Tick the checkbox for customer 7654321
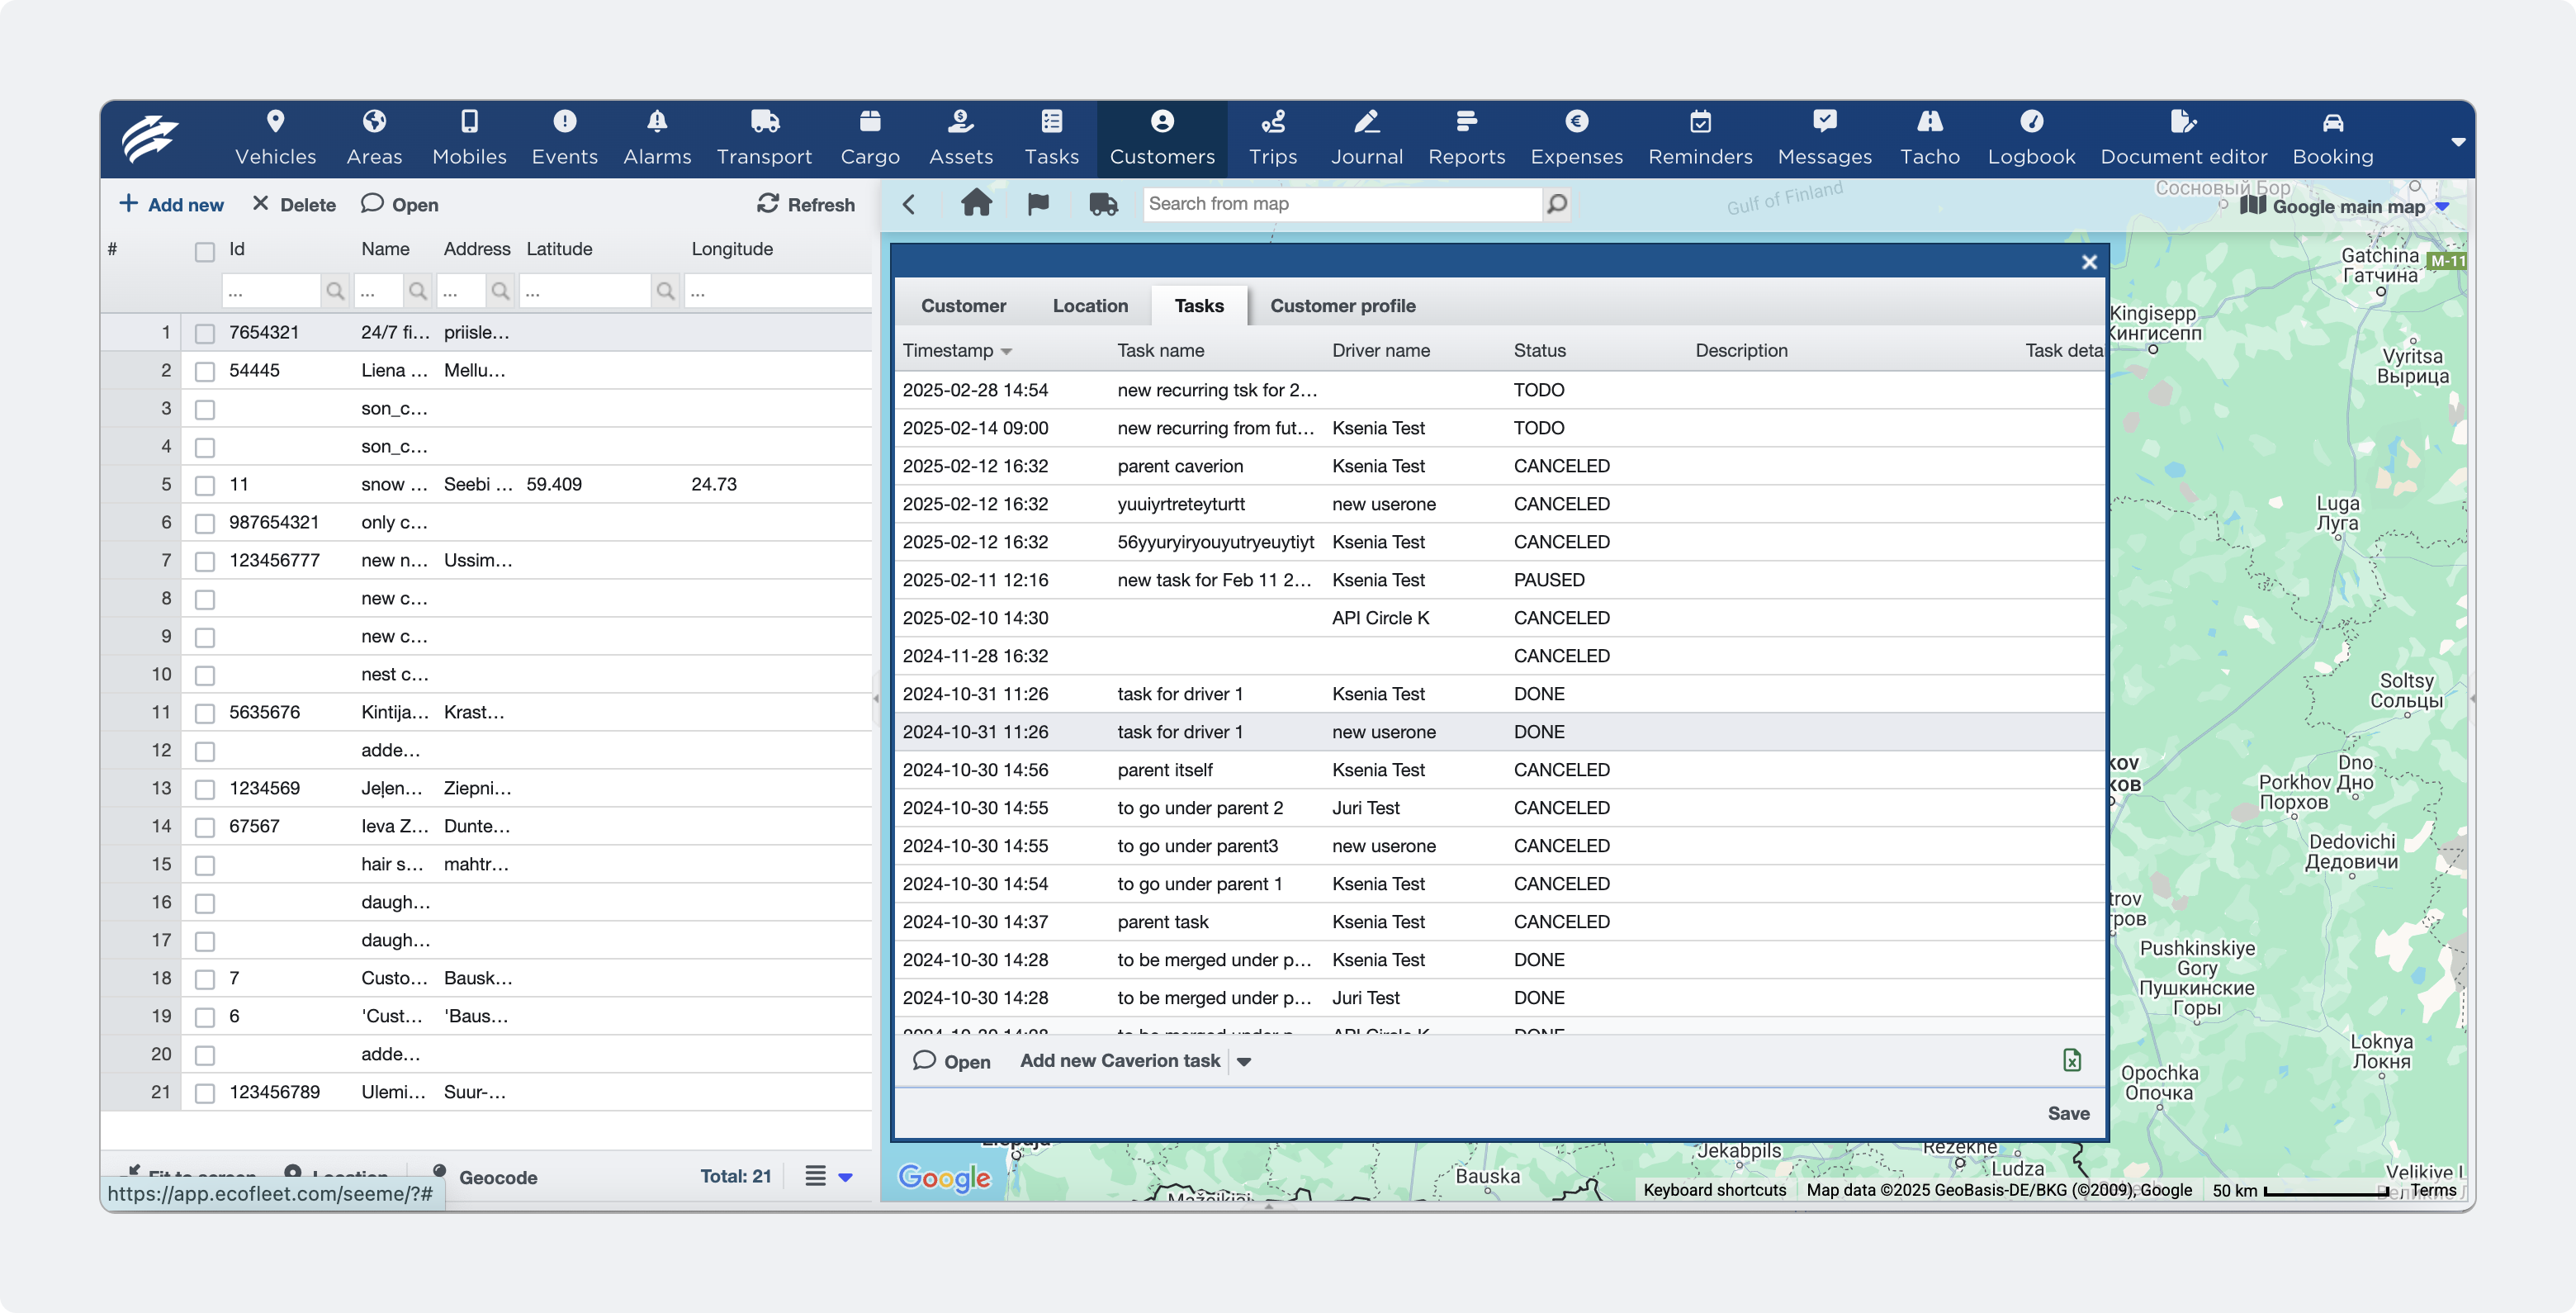 click(205, 333)
